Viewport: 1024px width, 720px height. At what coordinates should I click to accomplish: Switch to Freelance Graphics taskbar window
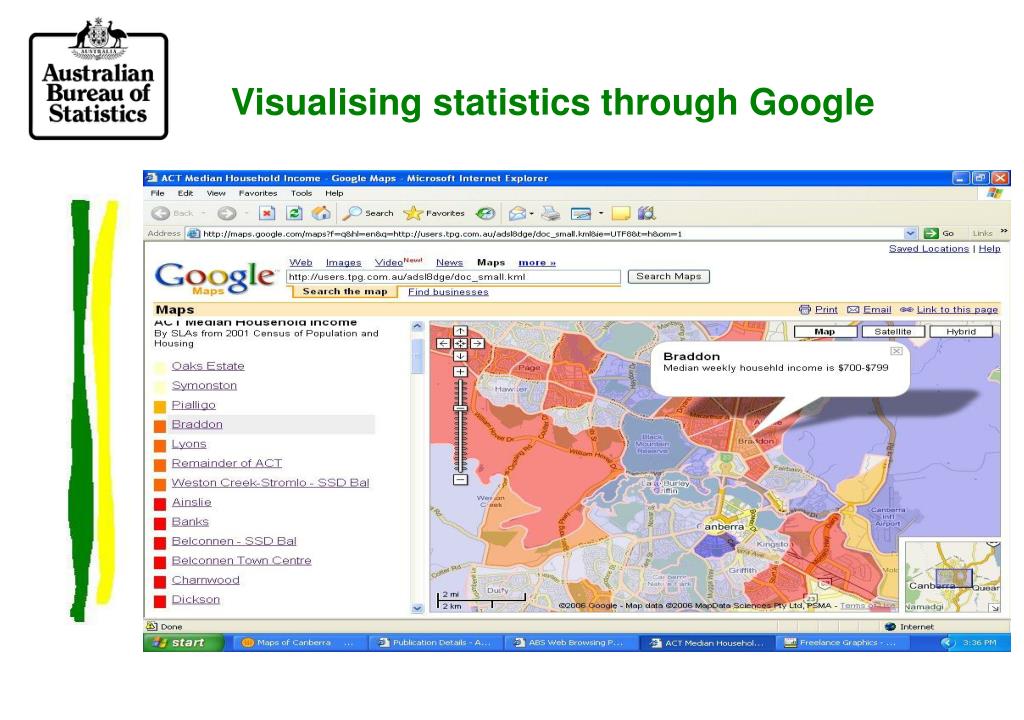coord(842,643)
